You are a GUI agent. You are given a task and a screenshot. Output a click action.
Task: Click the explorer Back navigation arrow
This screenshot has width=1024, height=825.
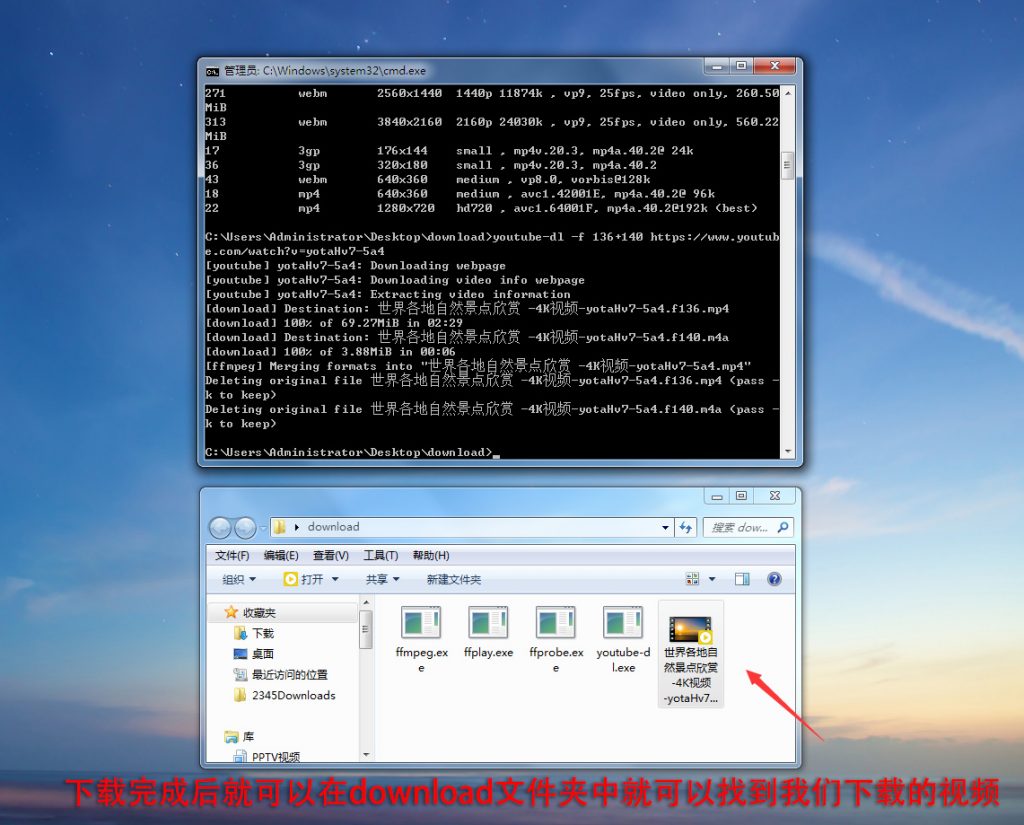(220, 528)
